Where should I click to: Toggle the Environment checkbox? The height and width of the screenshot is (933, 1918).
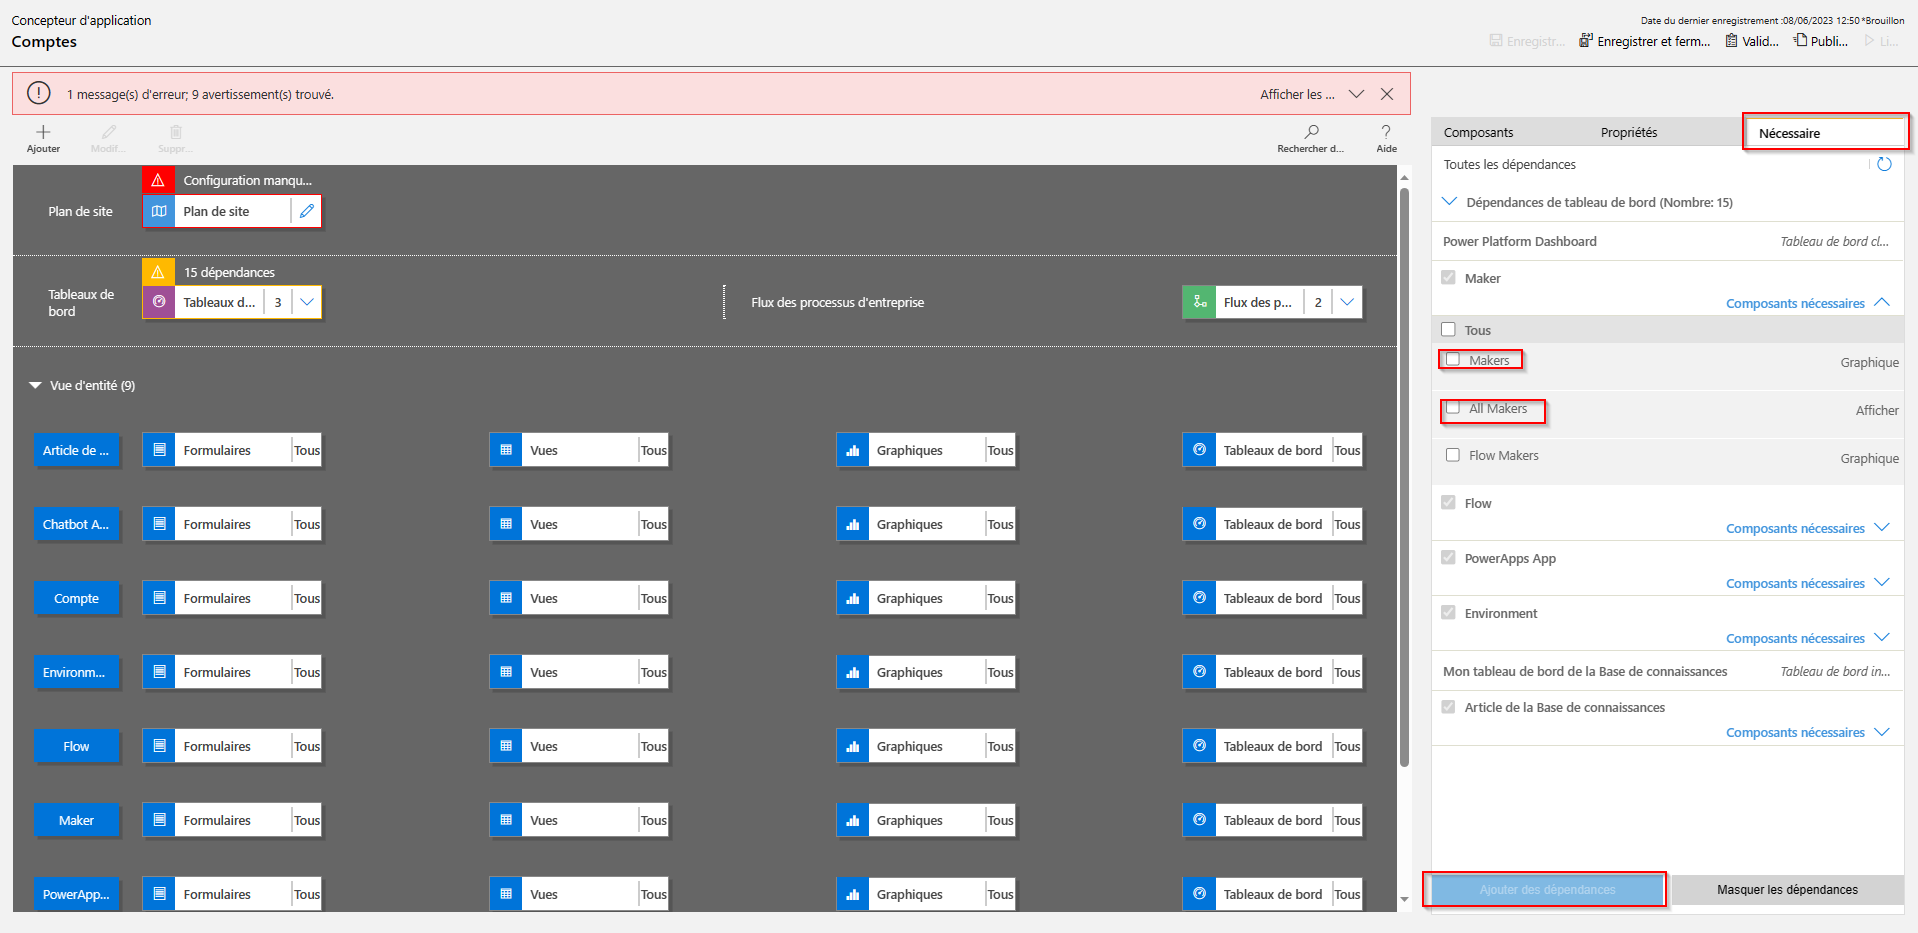[1448, 612]
